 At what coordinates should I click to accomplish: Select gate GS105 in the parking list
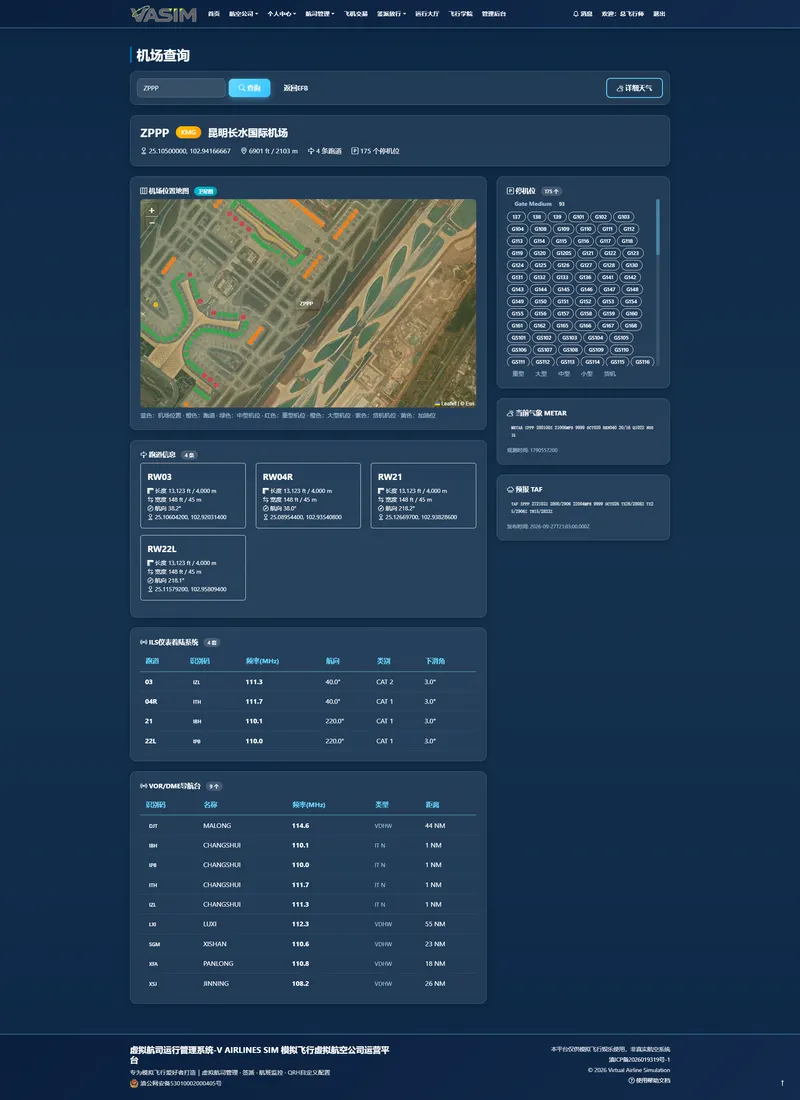pos(621,337)
